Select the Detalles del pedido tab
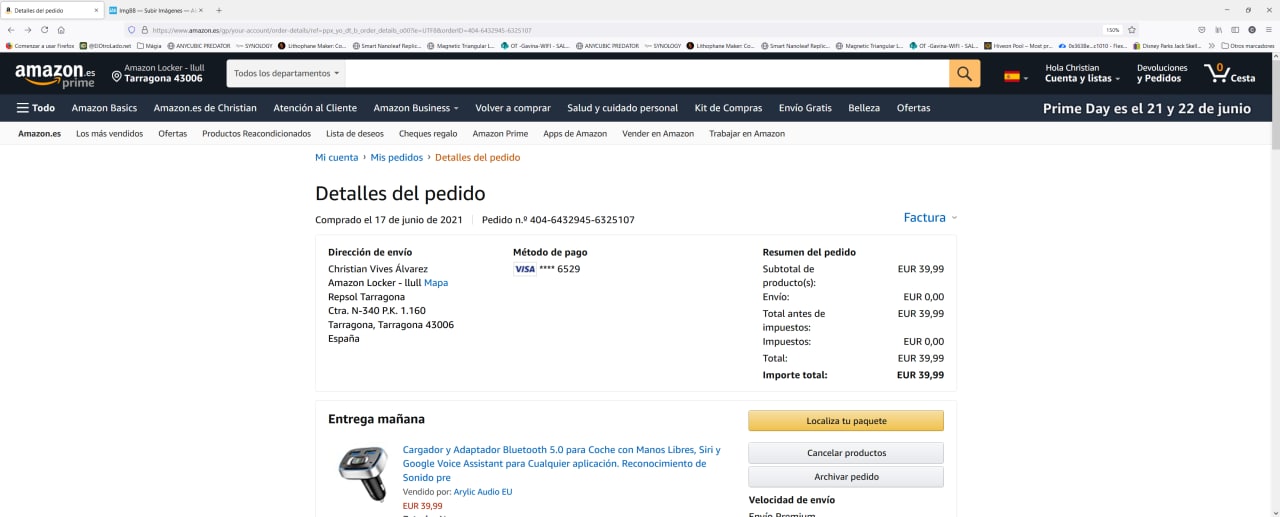The image size is (1280, 517). [52, 10]
